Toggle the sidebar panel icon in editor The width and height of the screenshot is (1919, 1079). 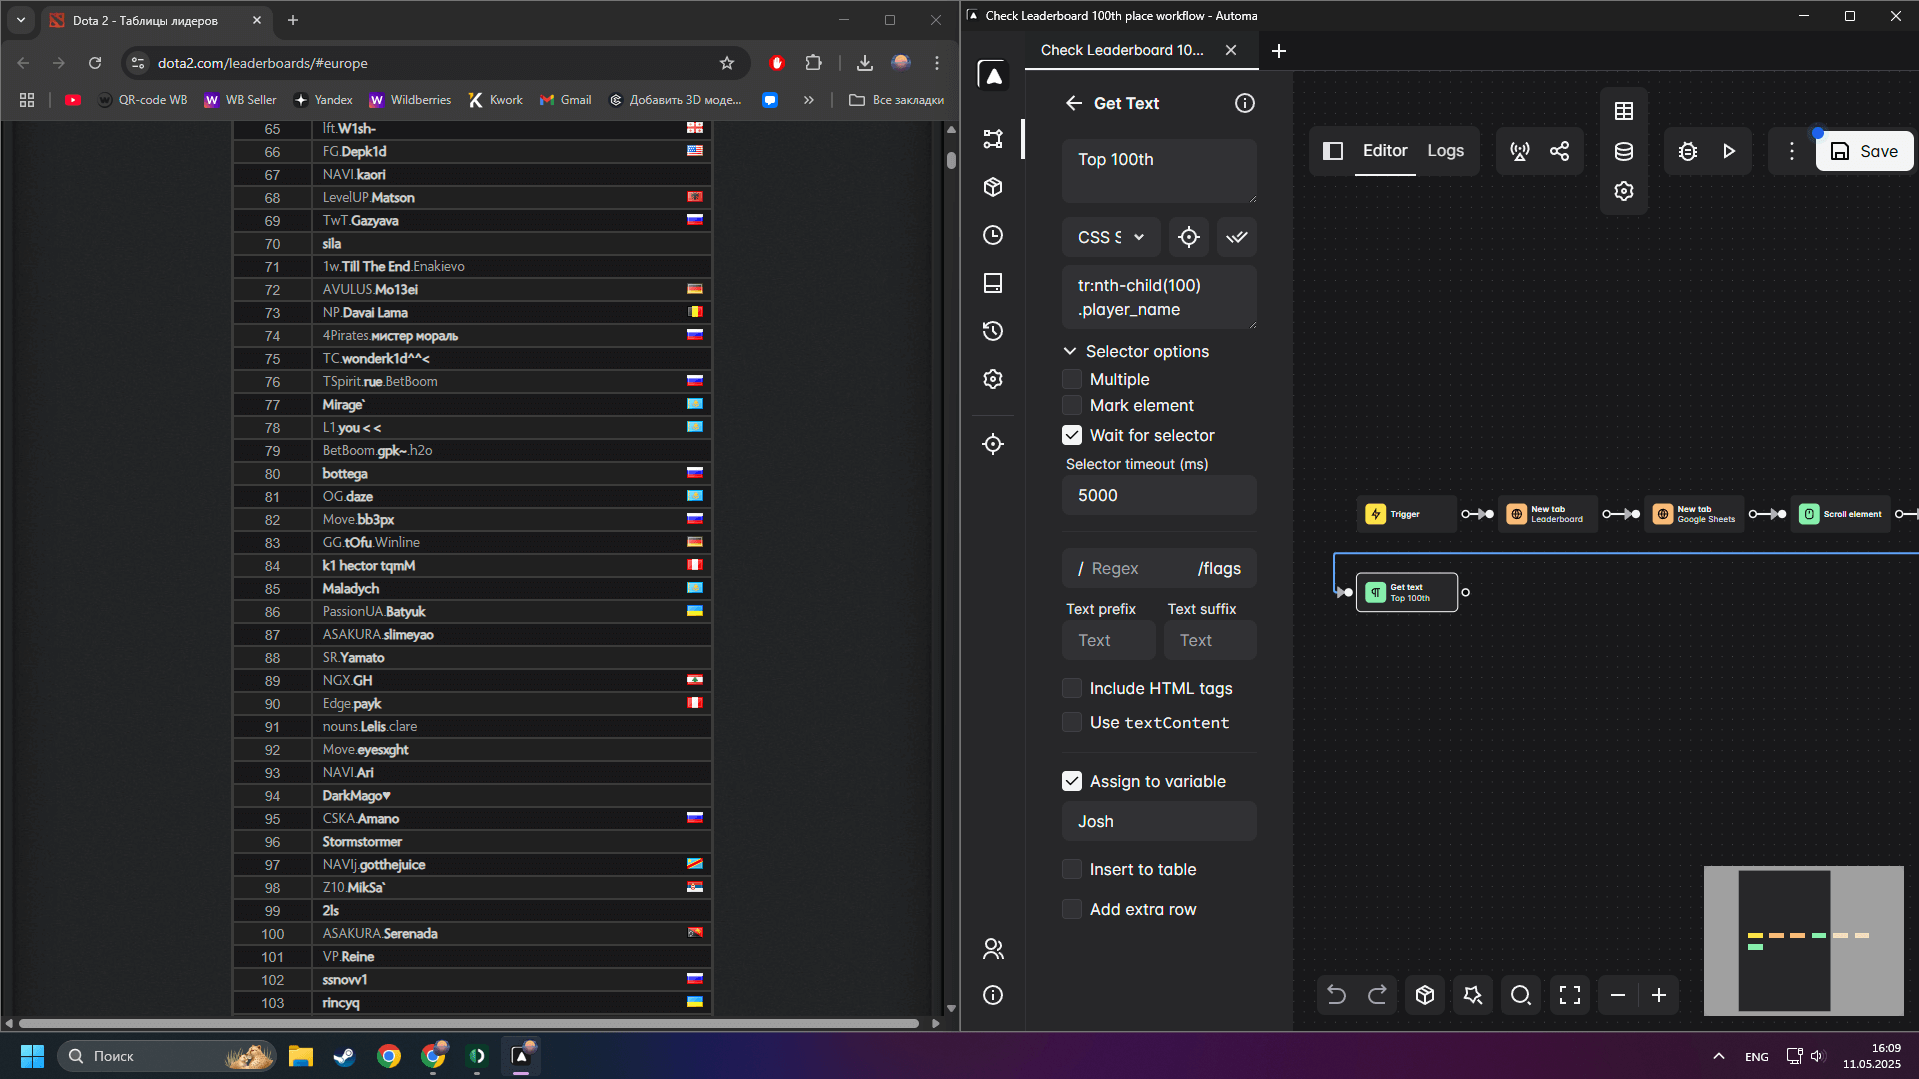point(1333,151)
